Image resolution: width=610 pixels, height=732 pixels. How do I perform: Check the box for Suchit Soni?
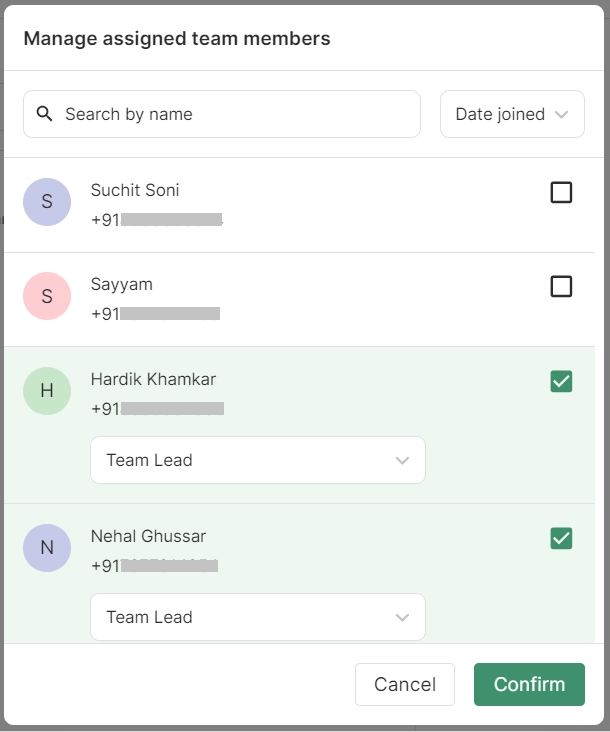click(x=561, y=192)
